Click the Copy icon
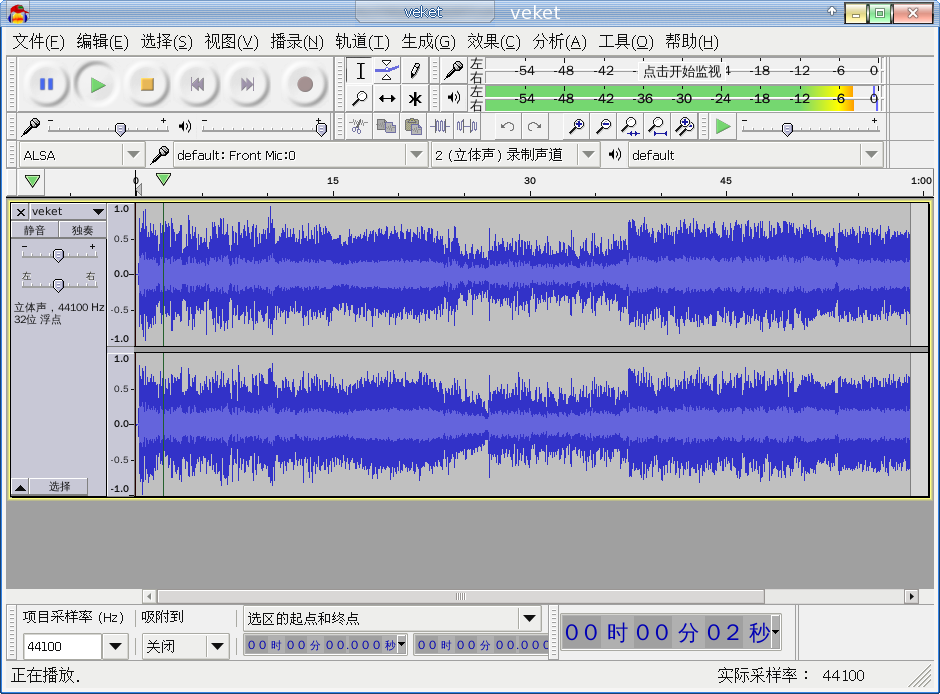940x694 pixels. [x=385, y=126]
